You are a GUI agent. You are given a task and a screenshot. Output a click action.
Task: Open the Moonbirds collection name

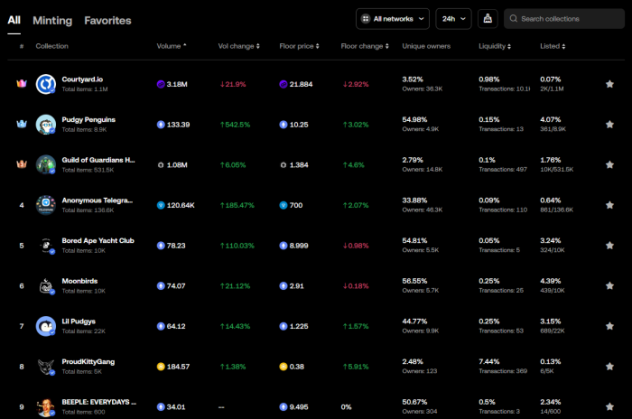[79, 281]
